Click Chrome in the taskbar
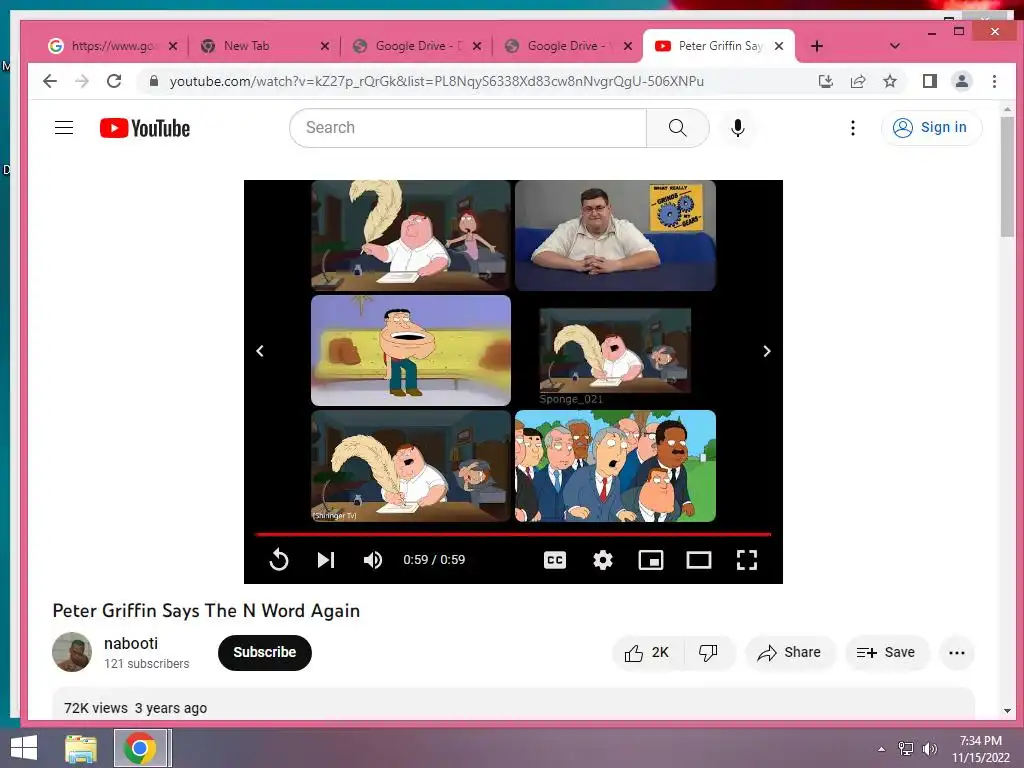The width and height of the screenshot is (1024, 768). coord(140,748)
